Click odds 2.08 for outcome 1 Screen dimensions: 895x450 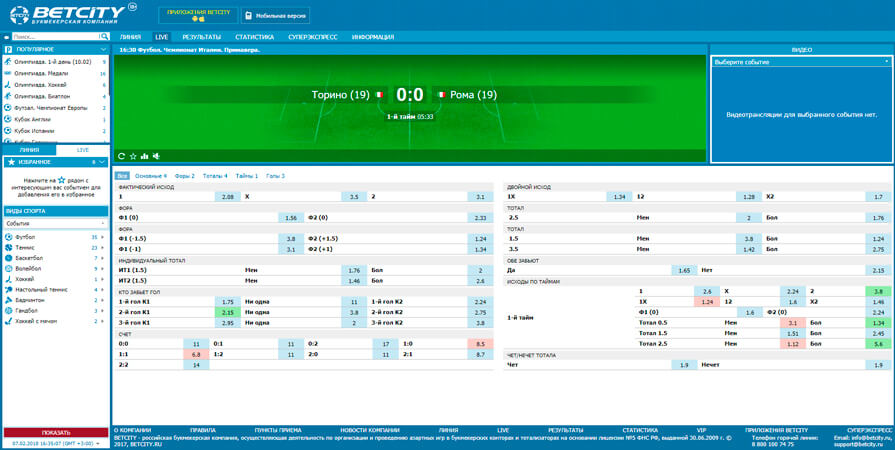(x=228, y=196)
